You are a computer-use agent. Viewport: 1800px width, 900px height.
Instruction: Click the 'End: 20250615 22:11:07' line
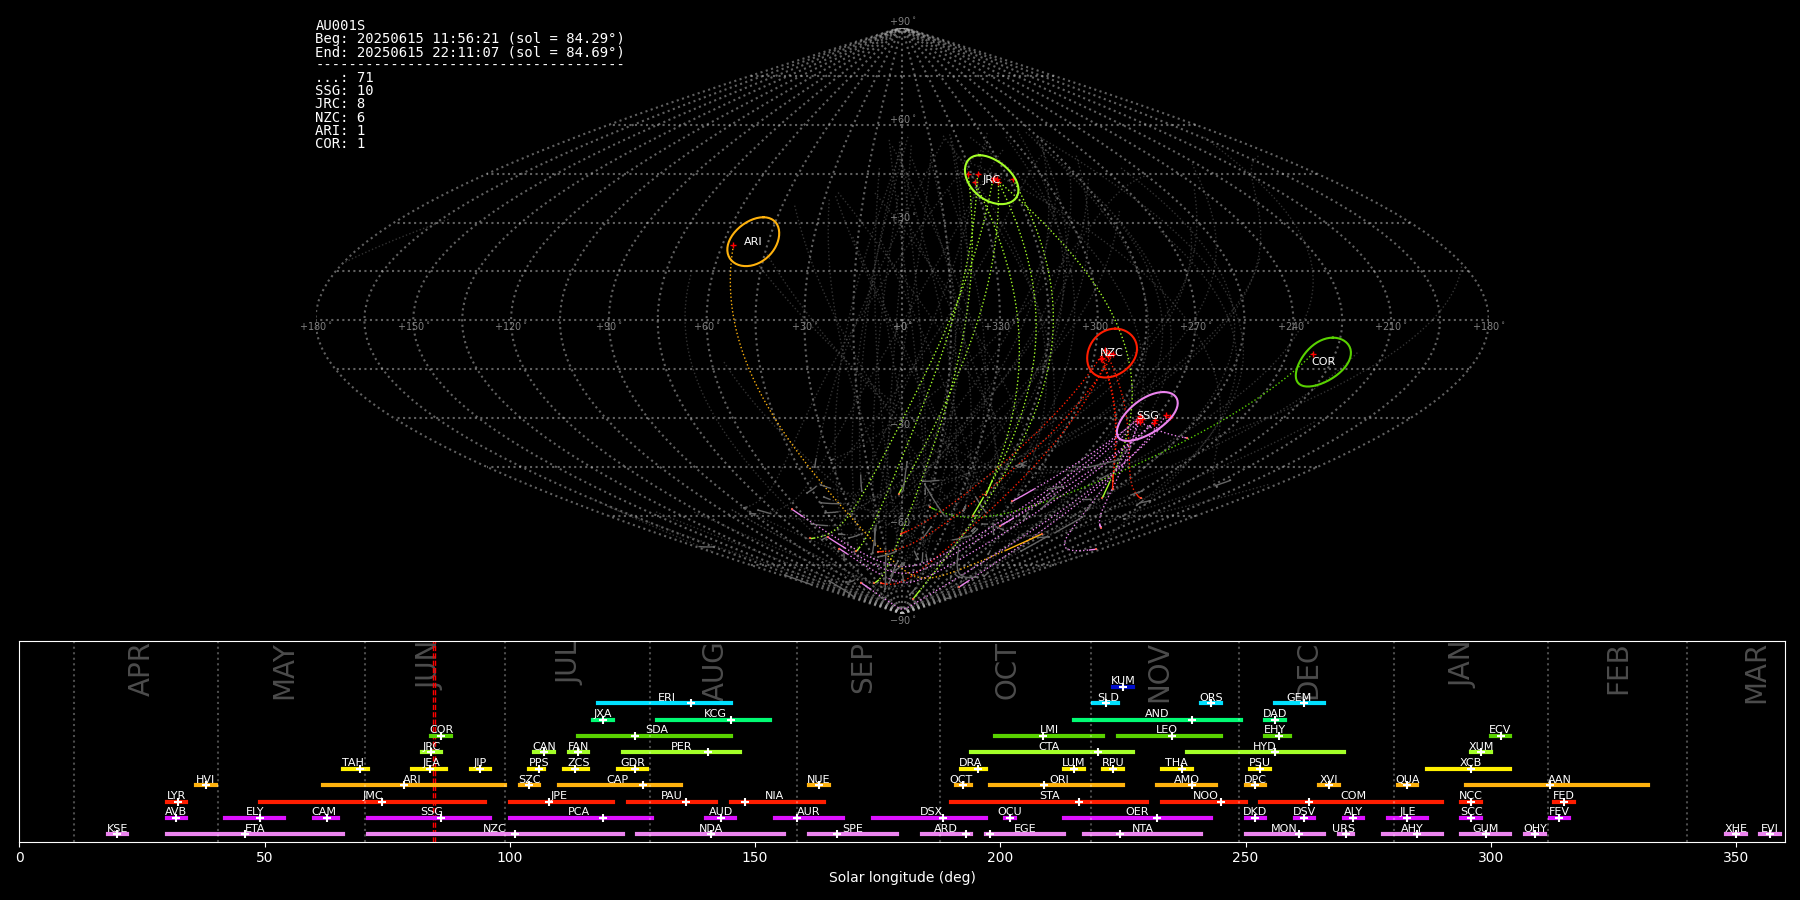pos(469,52)
